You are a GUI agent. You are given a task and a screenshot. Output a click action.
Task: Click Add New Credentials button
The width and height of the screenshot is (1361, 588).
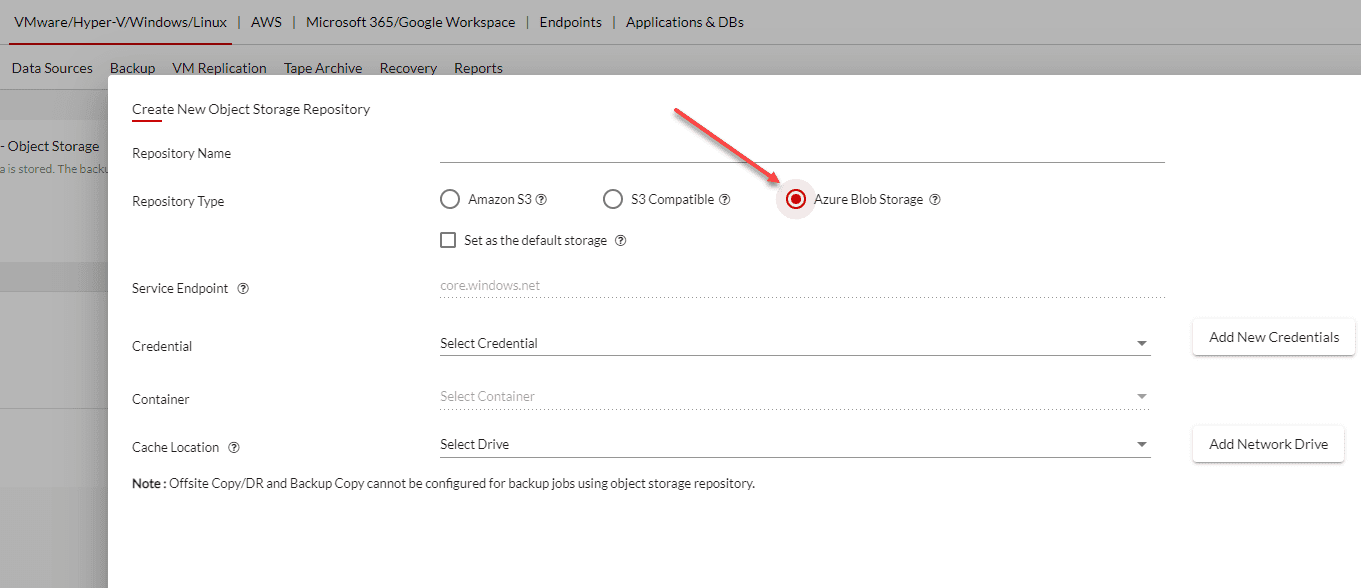click(1273, 337)
